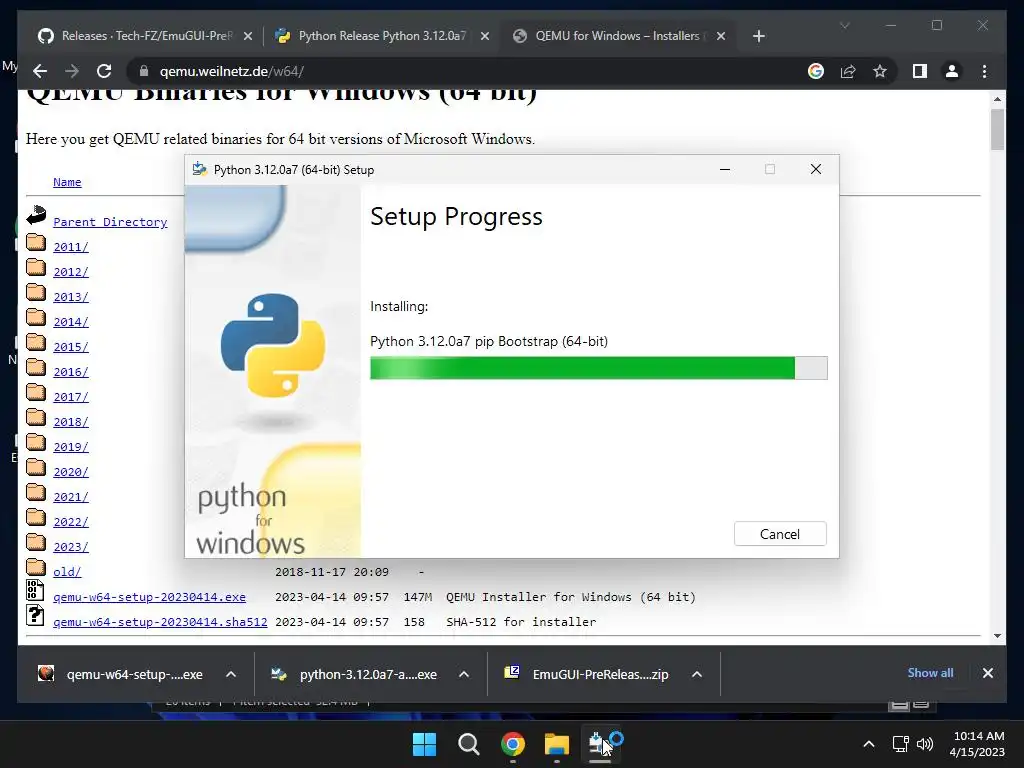
Task: Open downloaded qemu-w64-setup exe item
Action: 121,674
